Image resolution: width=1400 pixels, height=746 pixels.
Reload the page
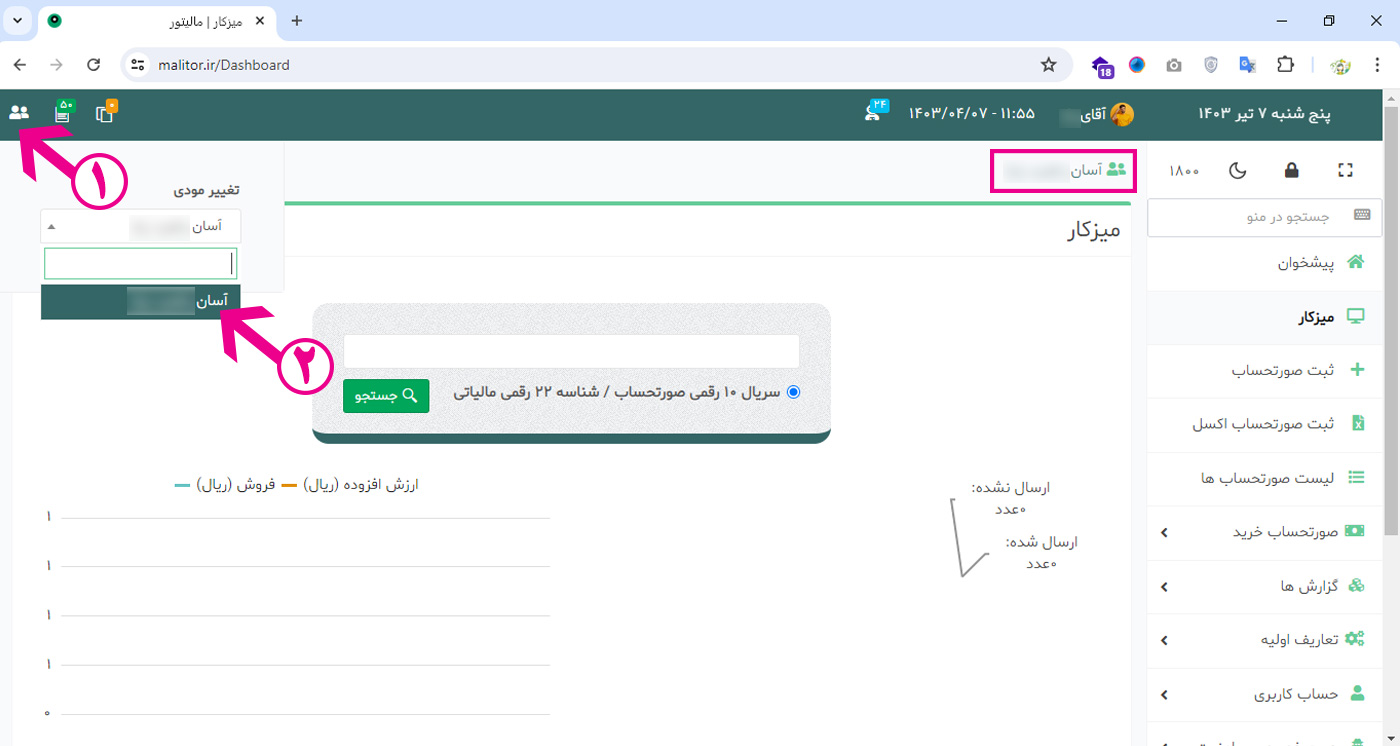coord(94,65)
